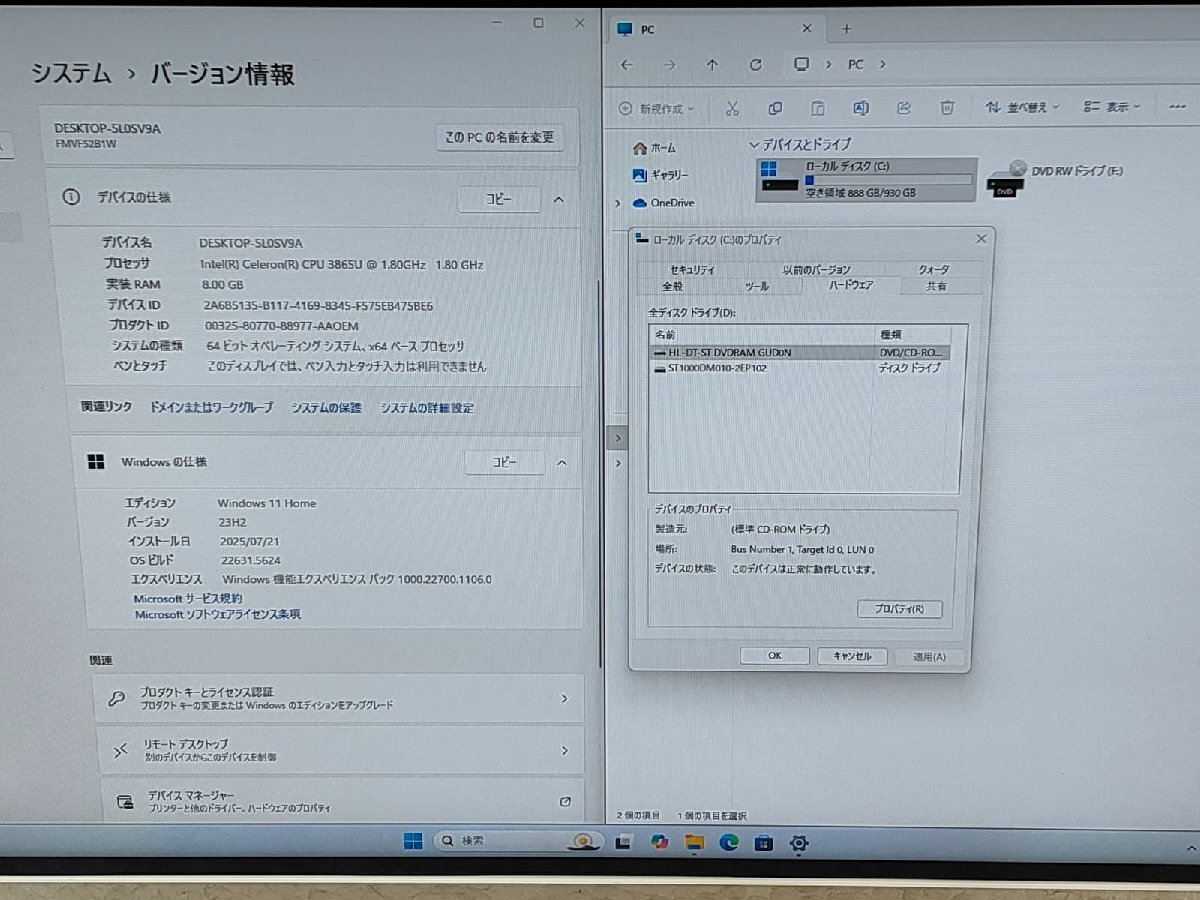Launch Microsoft Edge from the taskbar
Screen dimensions: 1200x900
[x=729, y=842]
